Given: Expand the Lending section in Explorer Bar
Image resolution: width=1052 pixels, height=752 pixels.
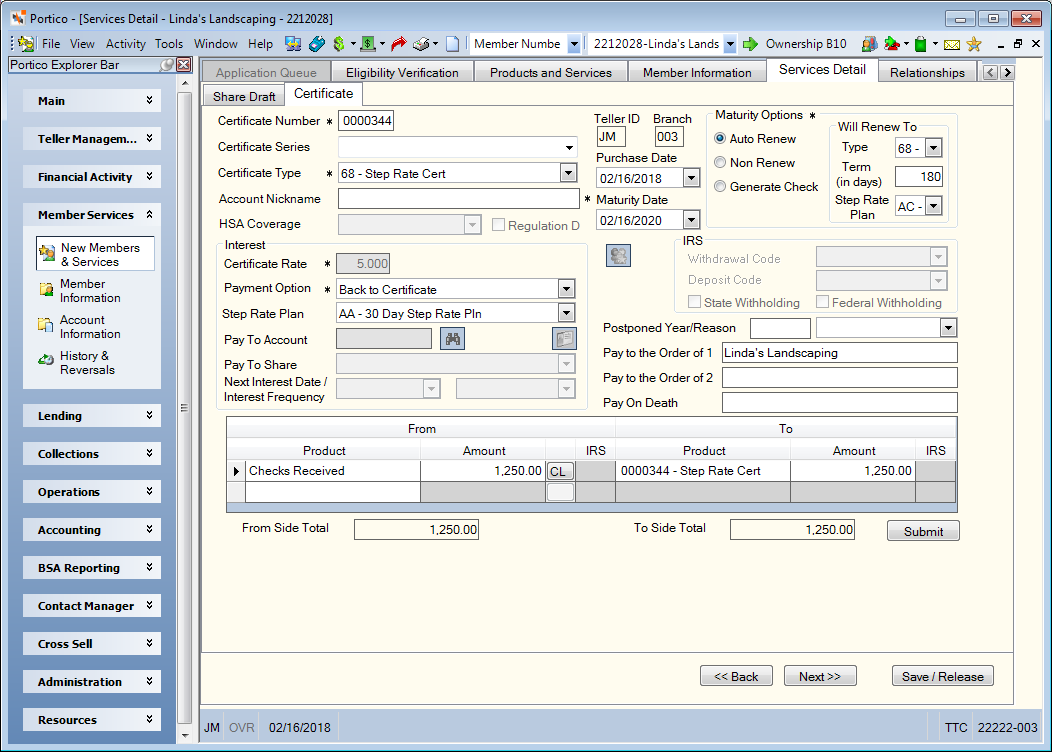Looking at the screenshot, I should (x=92, y=416).
